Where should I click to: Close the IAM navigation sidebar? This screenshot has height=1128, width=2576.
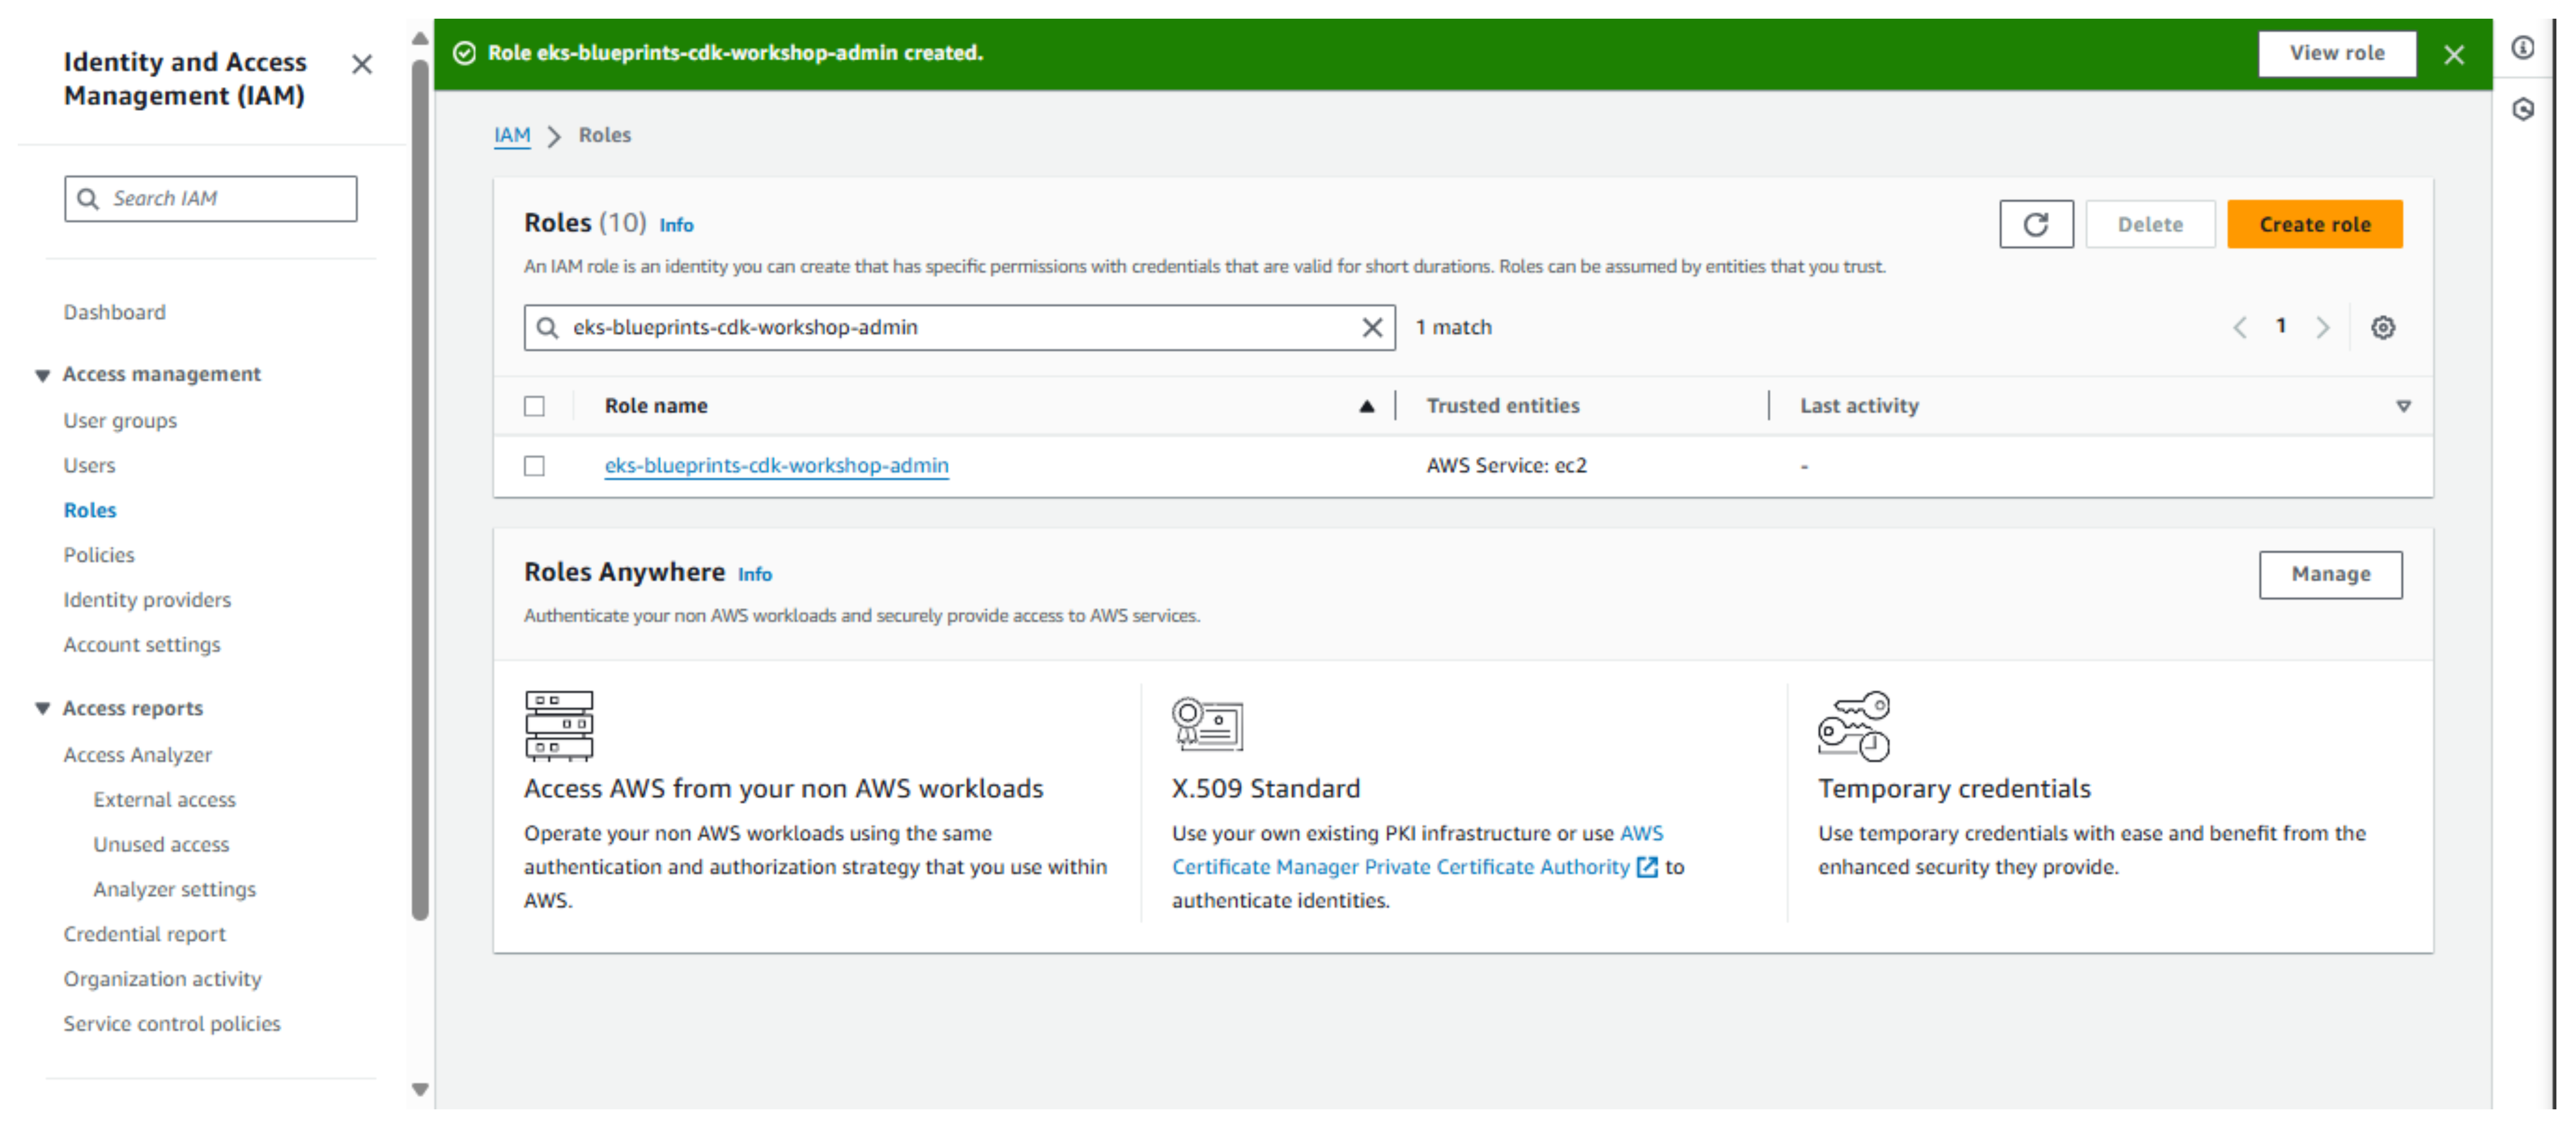click(362, 65)
